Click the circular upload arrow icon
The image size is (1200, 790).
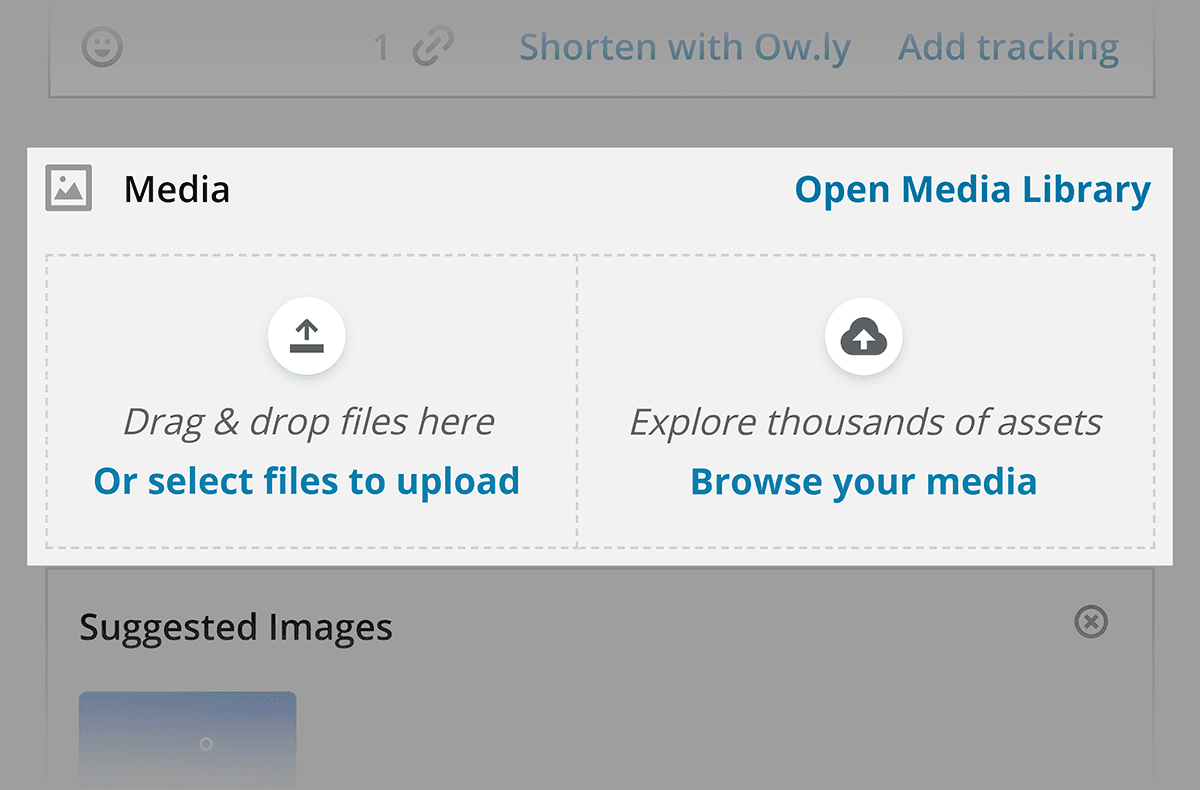306,336
